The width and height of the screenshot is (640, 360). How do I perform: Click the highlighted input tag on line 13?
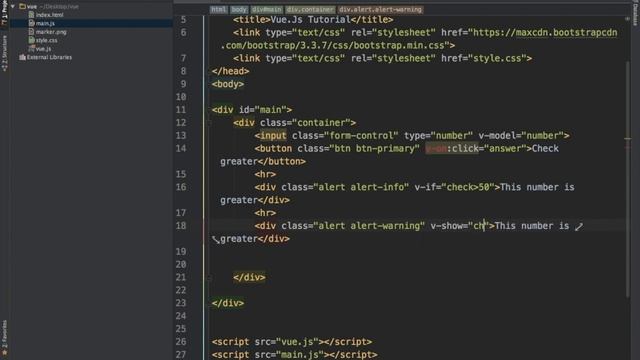point(273,136)
